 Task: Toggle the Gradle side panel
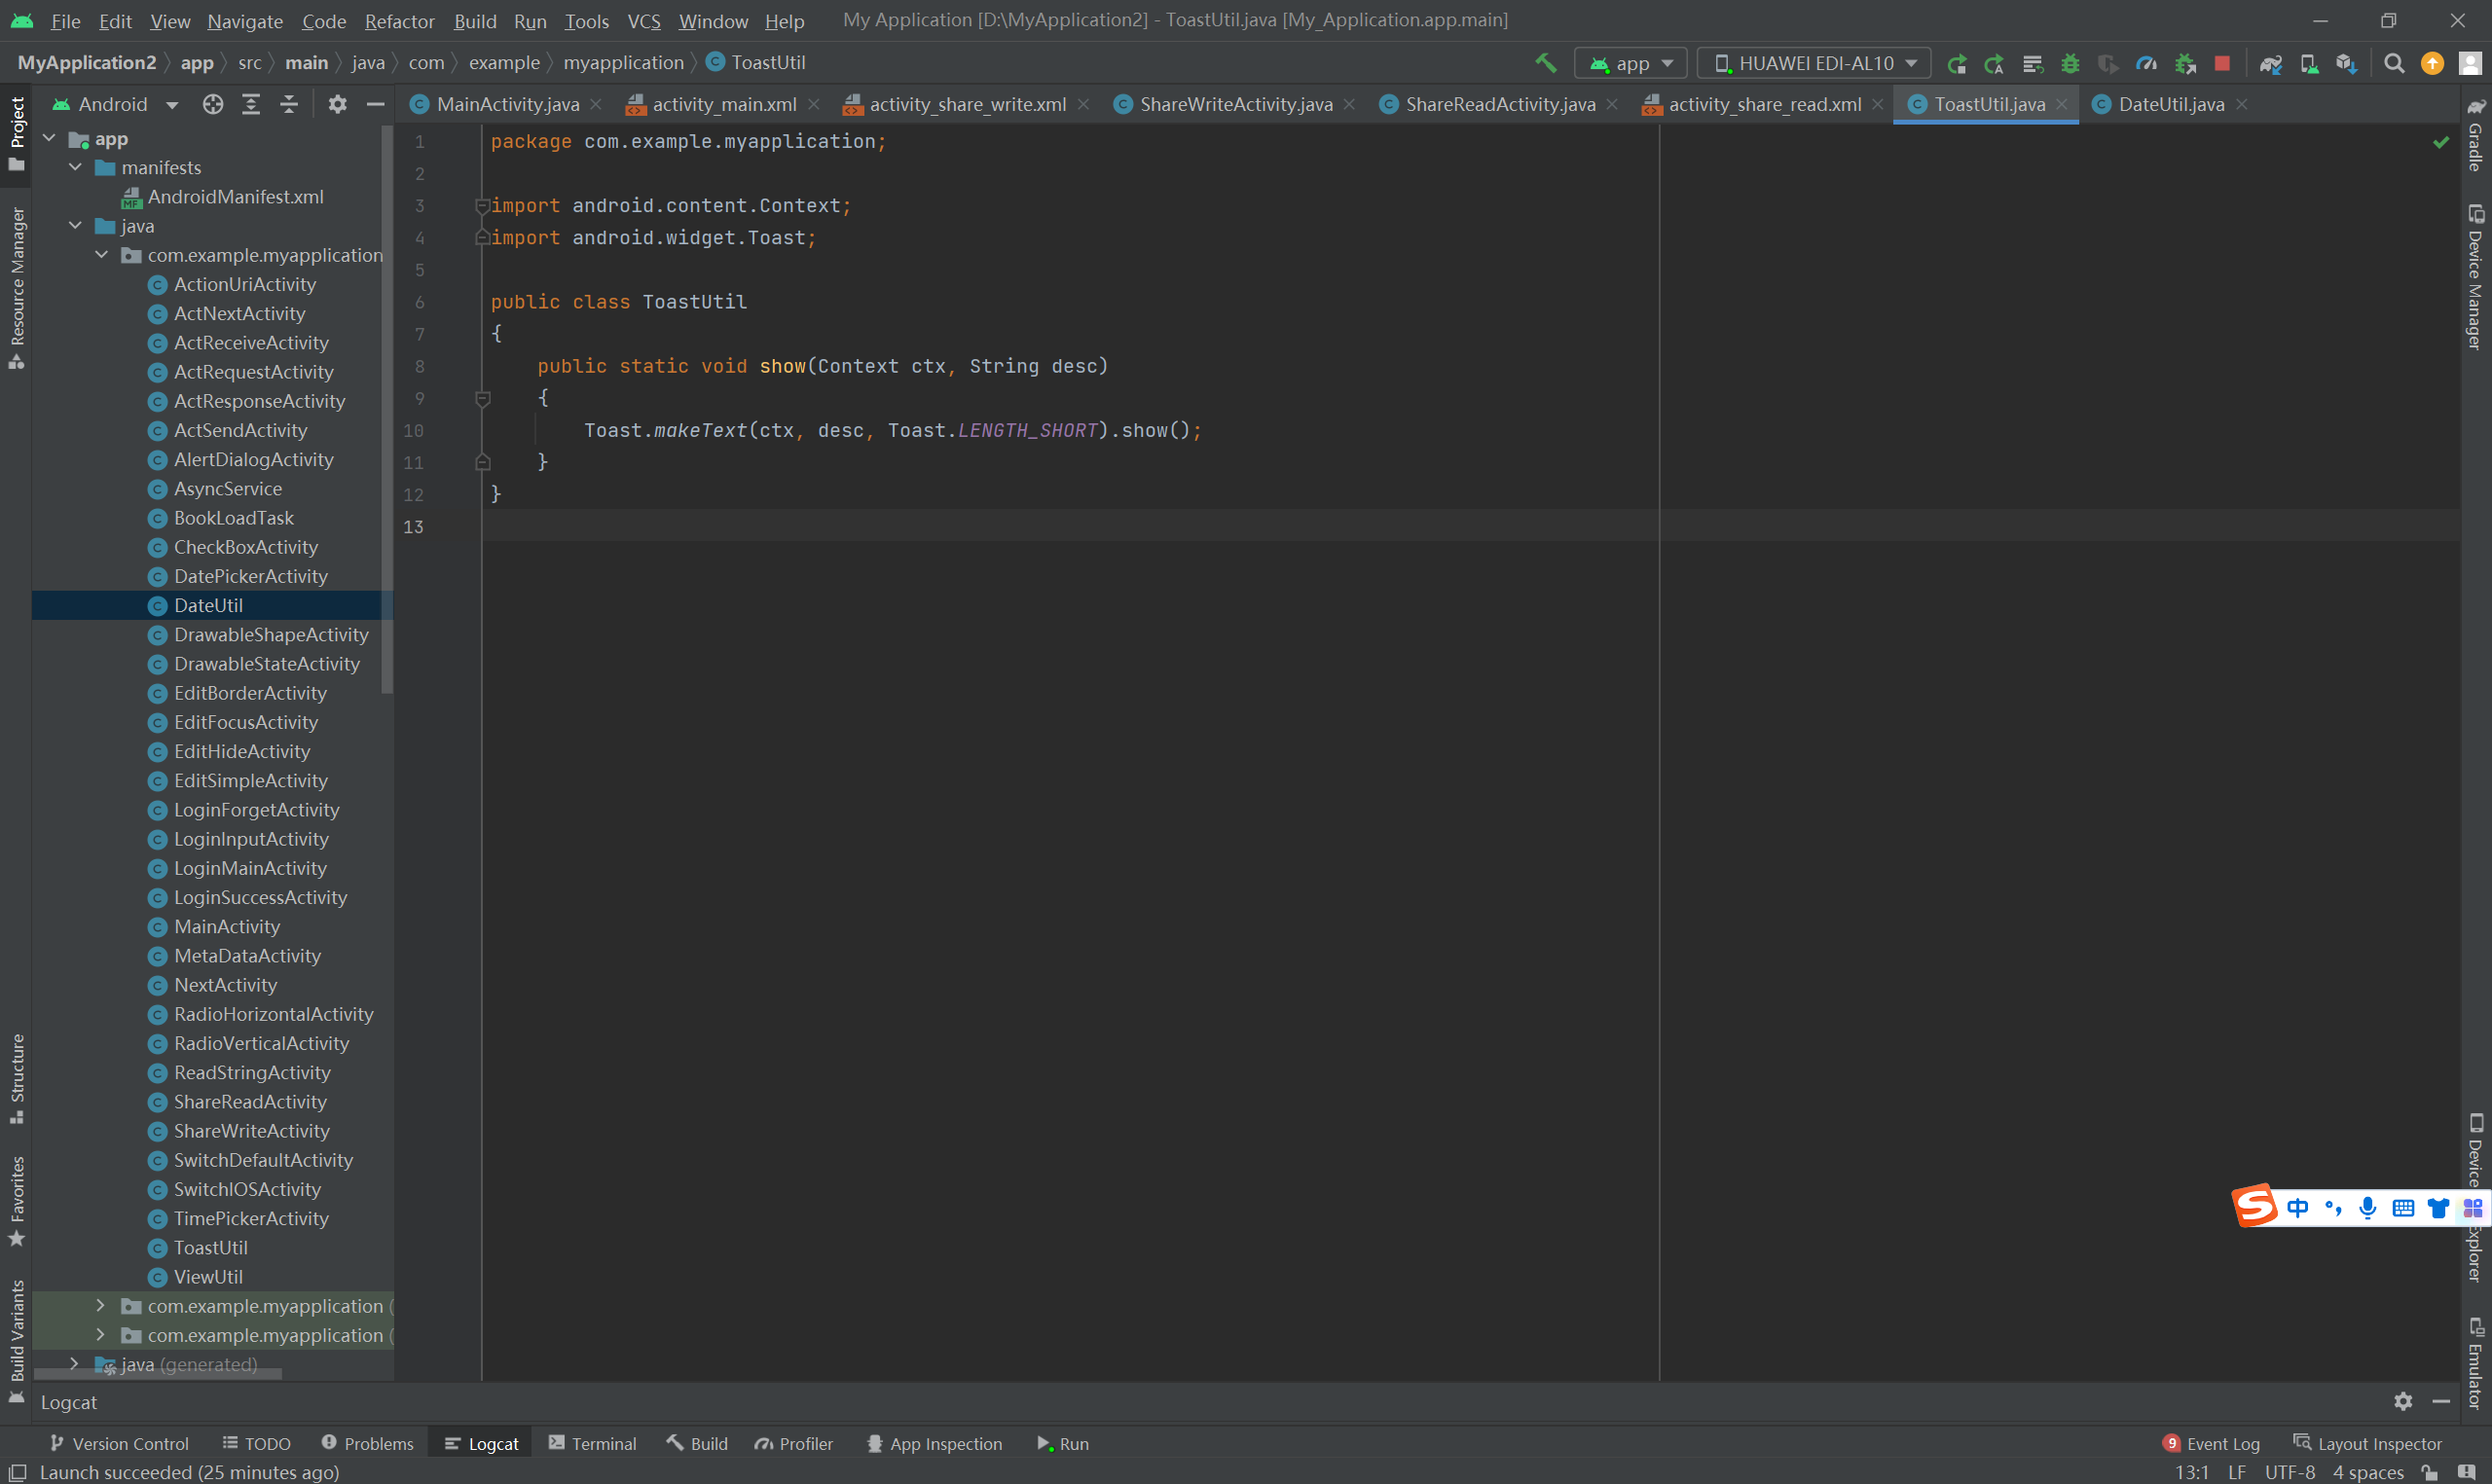pyautogui.click(x=2476, y=136)
